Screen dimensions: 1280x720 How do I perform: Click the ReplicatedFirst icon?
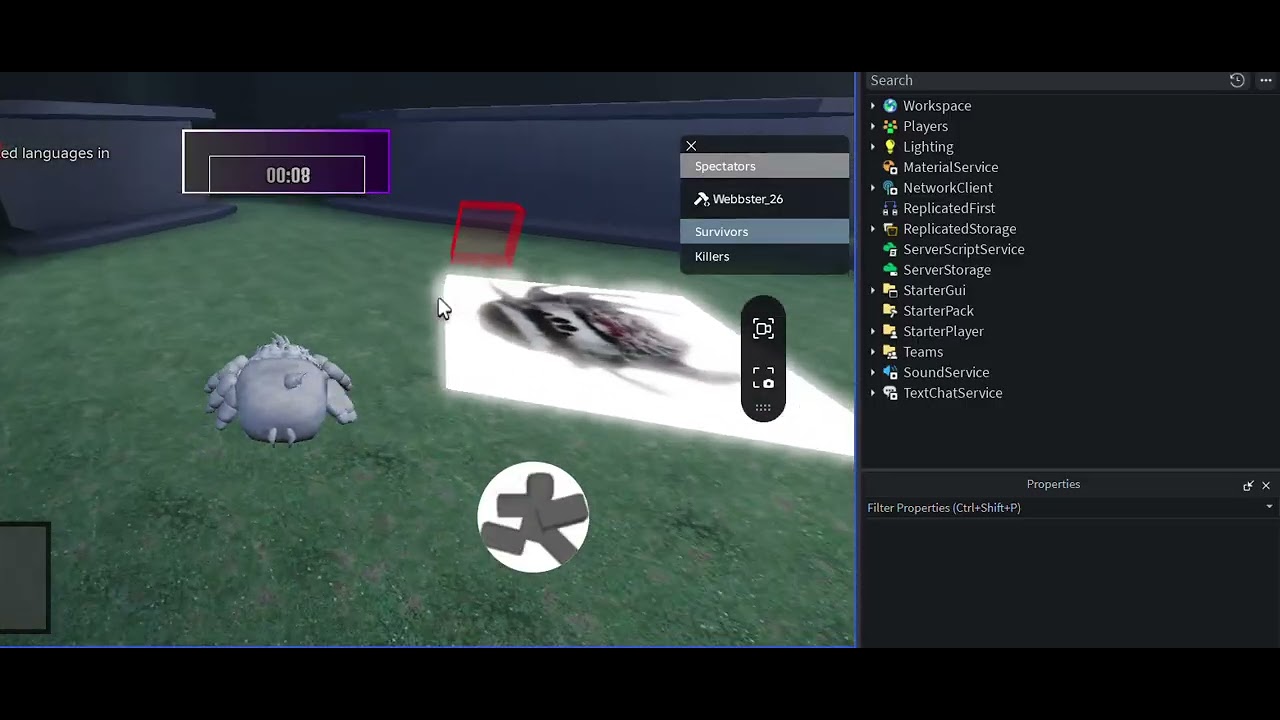(x=890, y=208)
